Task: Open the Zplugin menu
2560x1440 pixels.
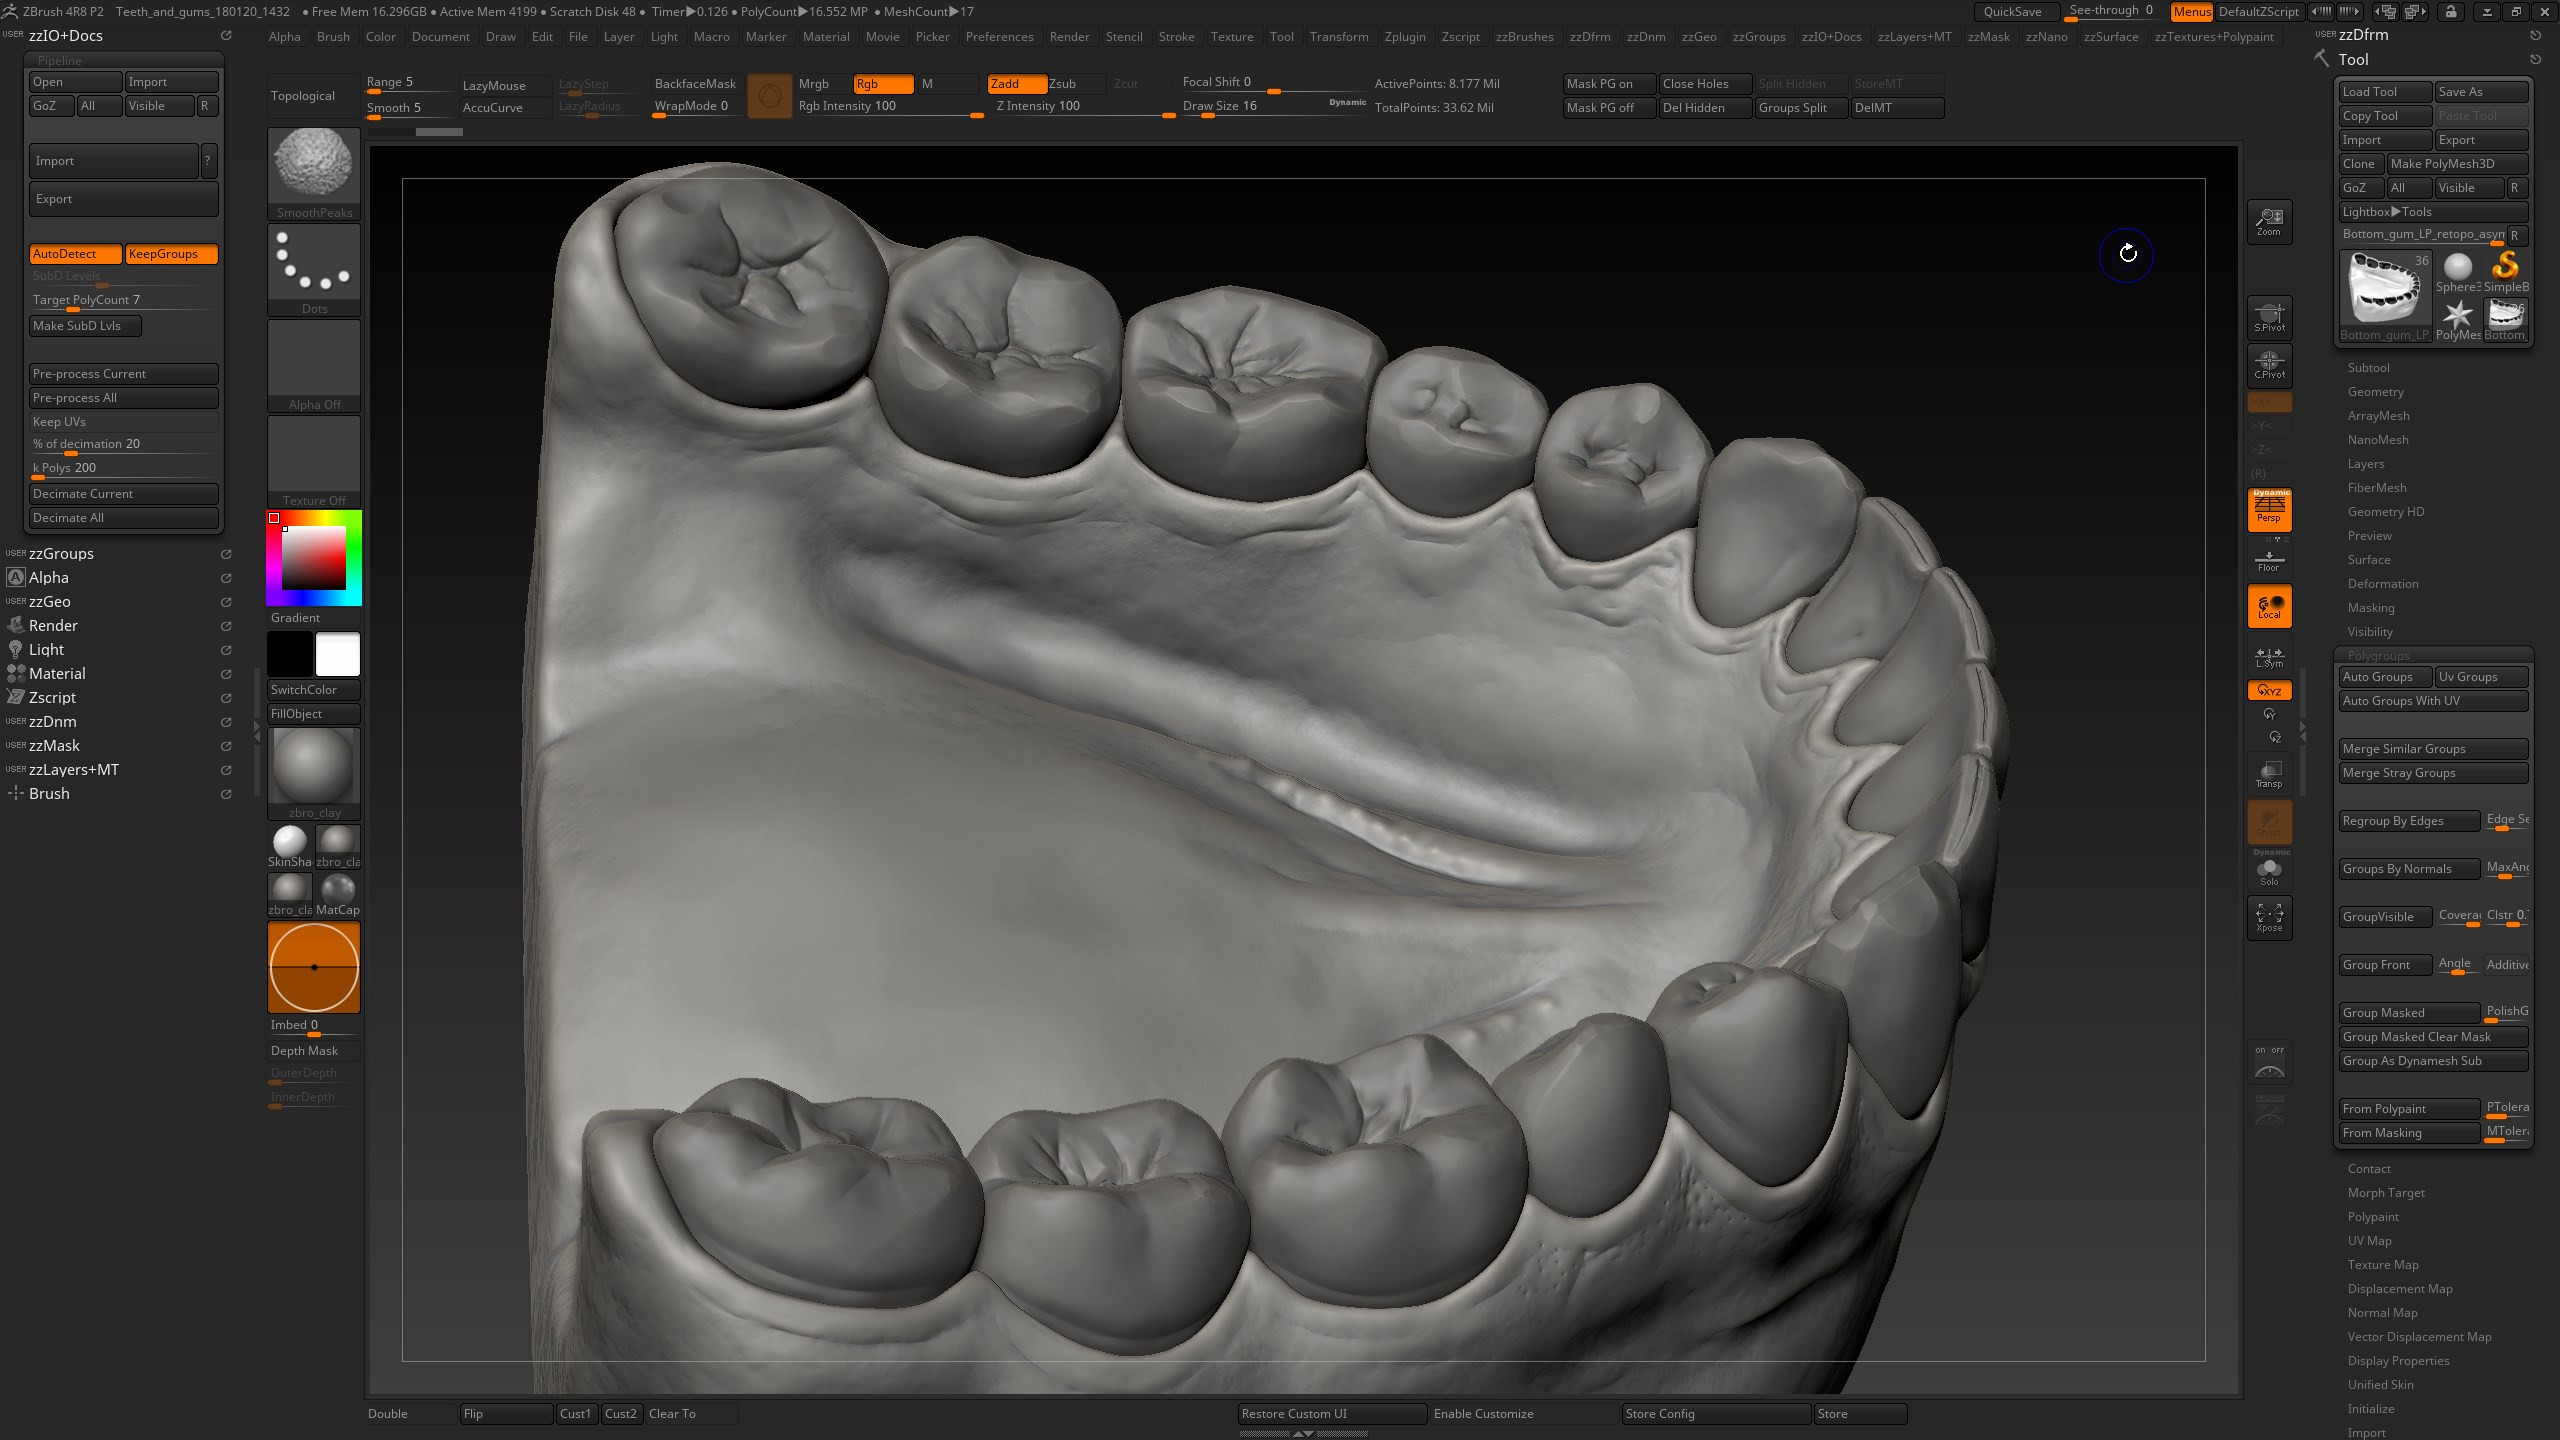Action: tap(1406, 37)
